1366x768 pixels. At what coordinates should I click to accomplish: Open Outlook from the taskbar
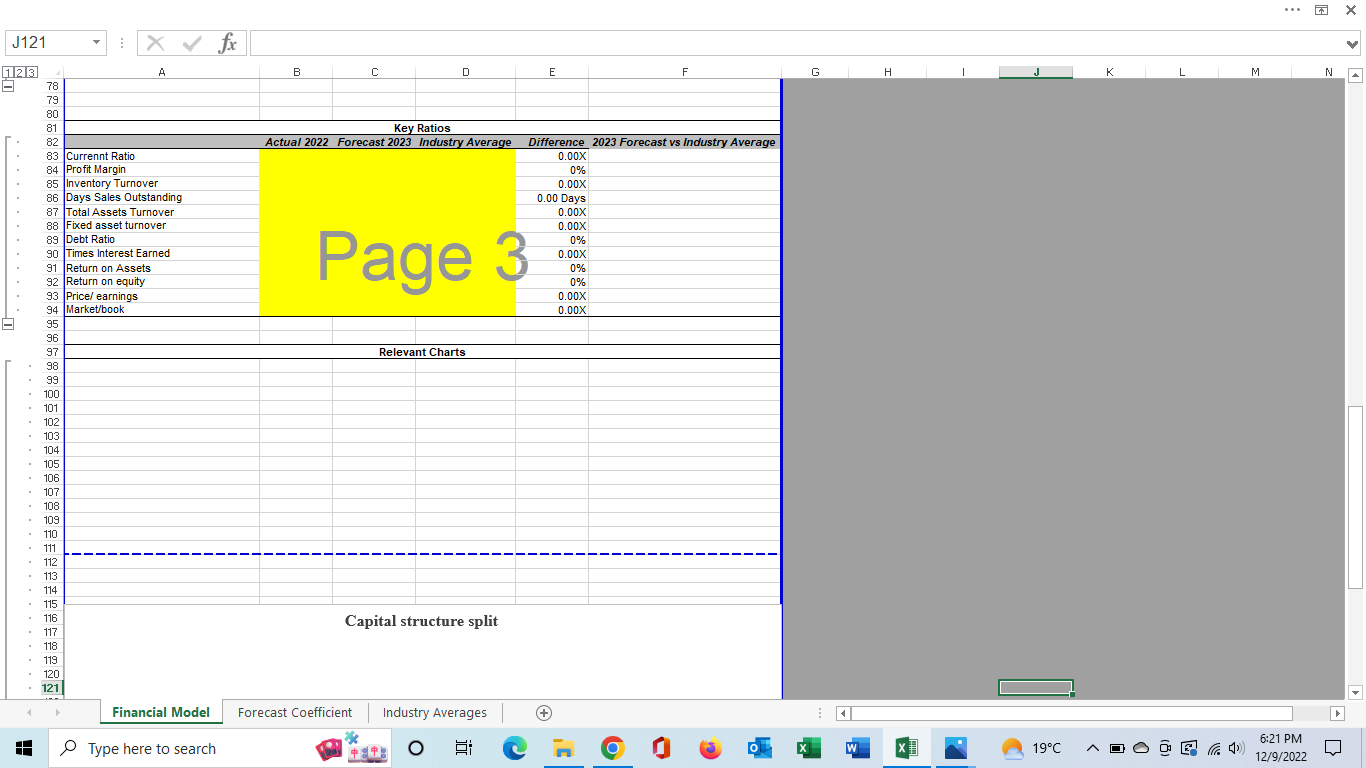point(759,747)
